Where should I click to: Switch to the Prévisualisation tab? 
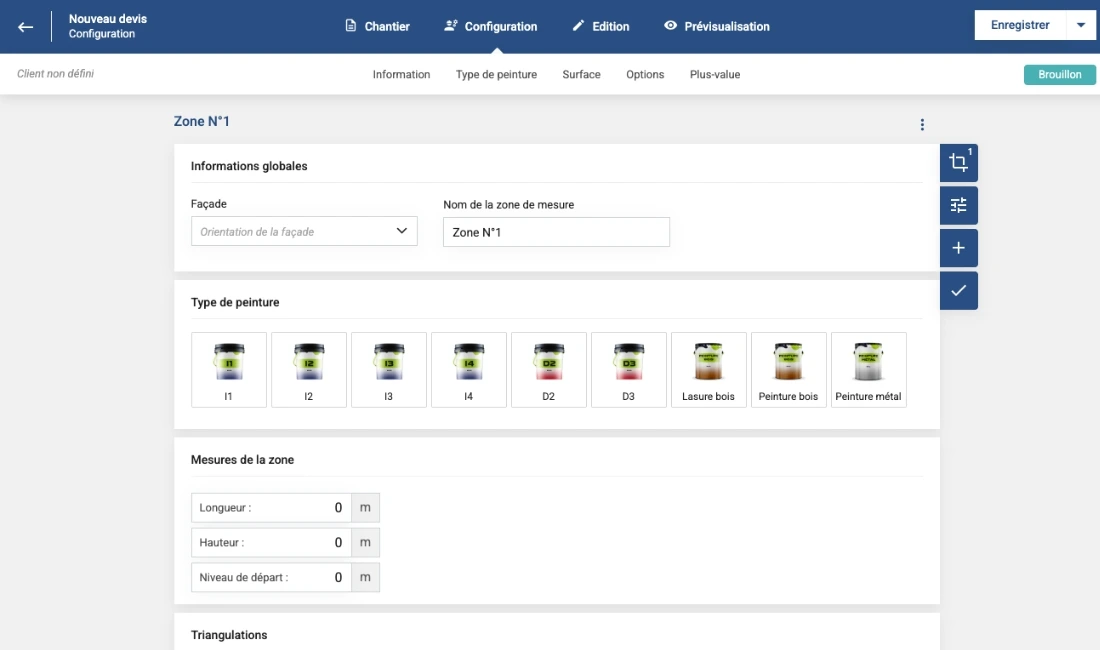(x=716, y=27)
